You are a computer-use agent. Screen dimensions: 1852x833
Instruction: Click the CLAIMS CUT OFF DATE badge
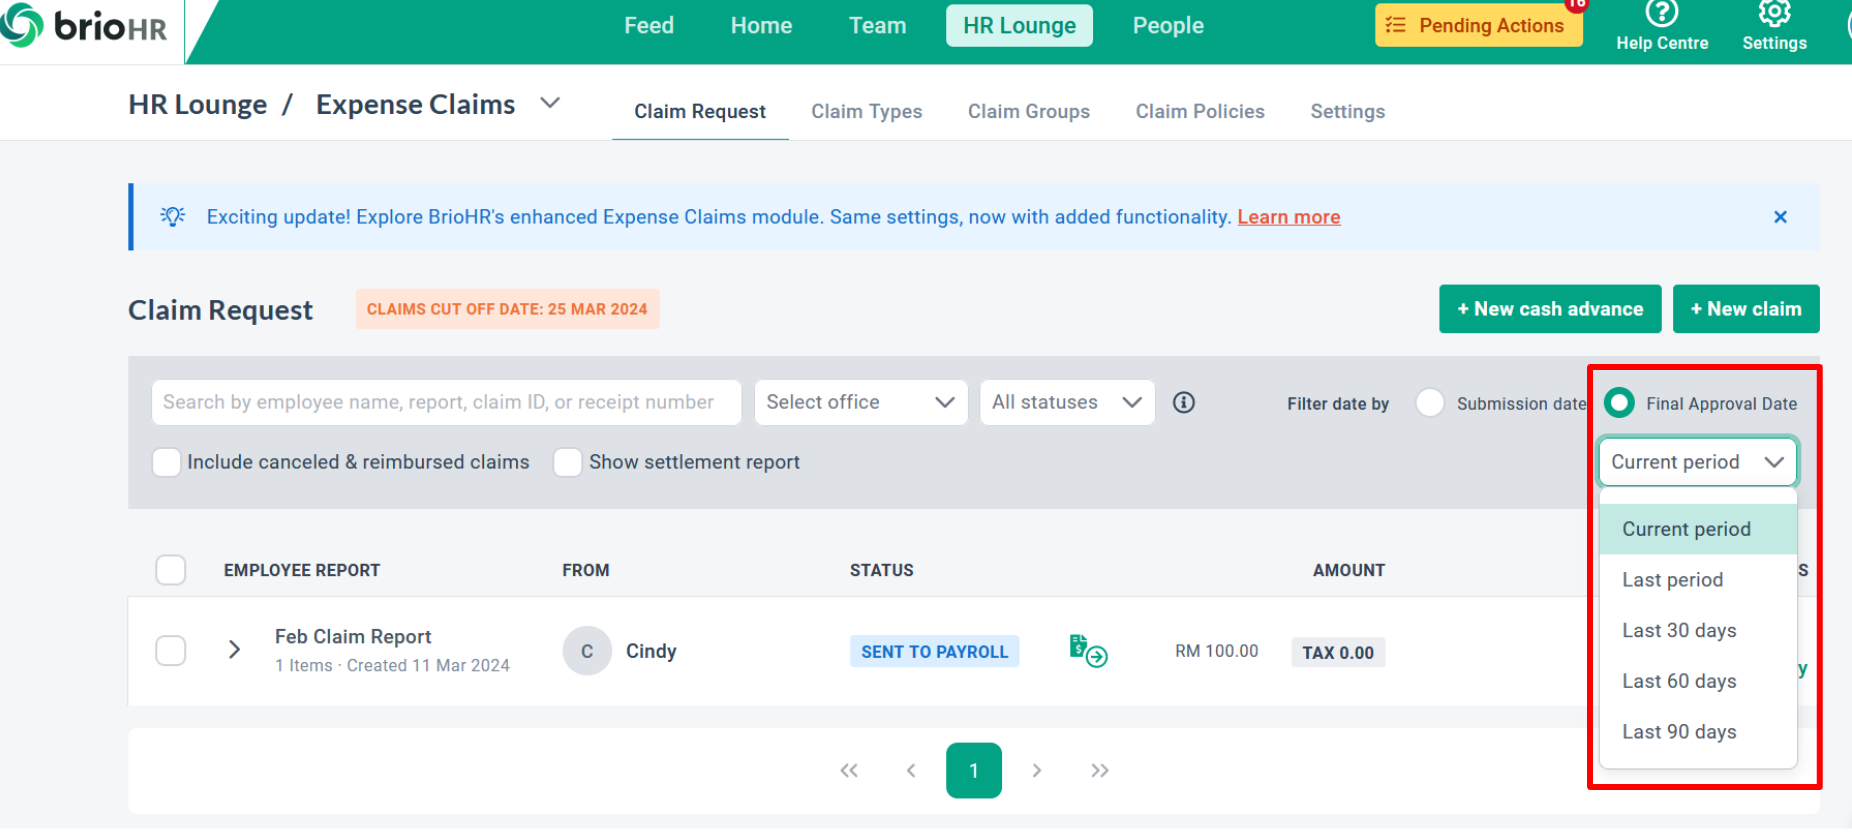507,309
